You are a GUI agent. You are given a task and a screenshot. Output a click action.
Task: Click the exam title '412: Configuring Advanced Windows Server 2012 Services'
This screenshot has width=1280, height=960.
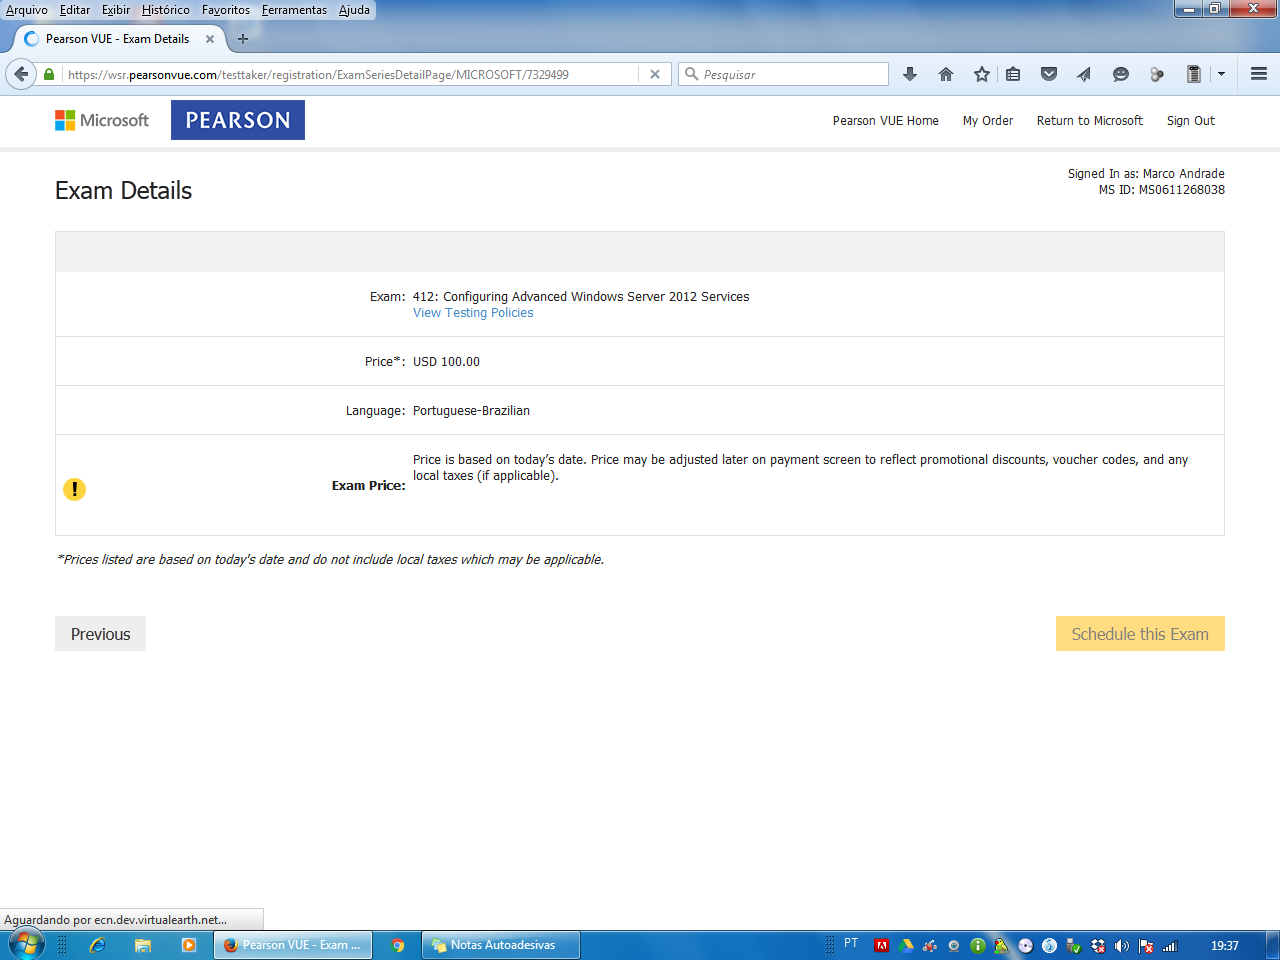pyautogui.click(x=581, y=297)
